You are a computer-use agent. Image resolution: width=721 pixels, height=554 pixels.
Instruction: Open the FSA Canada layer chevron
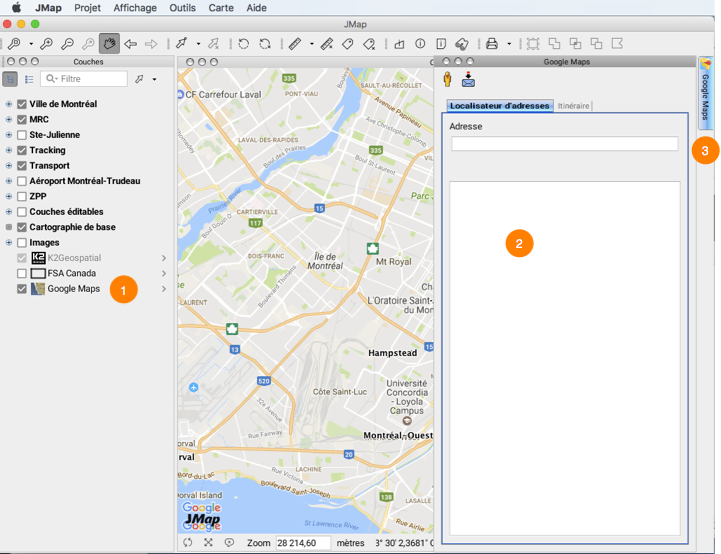click(164, 274)
